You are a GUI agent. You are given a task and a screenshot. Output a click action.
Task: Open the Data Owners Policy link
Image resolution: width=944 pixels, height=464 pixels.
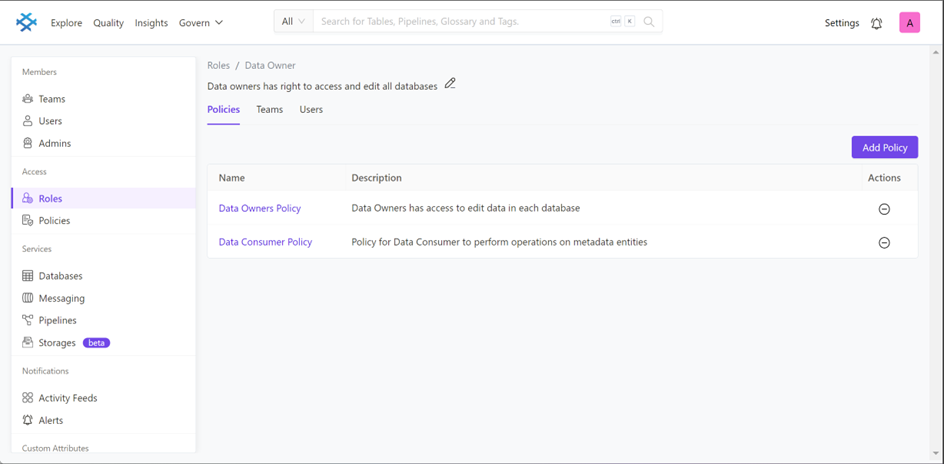pyautogui.click(x=260, y=208)
